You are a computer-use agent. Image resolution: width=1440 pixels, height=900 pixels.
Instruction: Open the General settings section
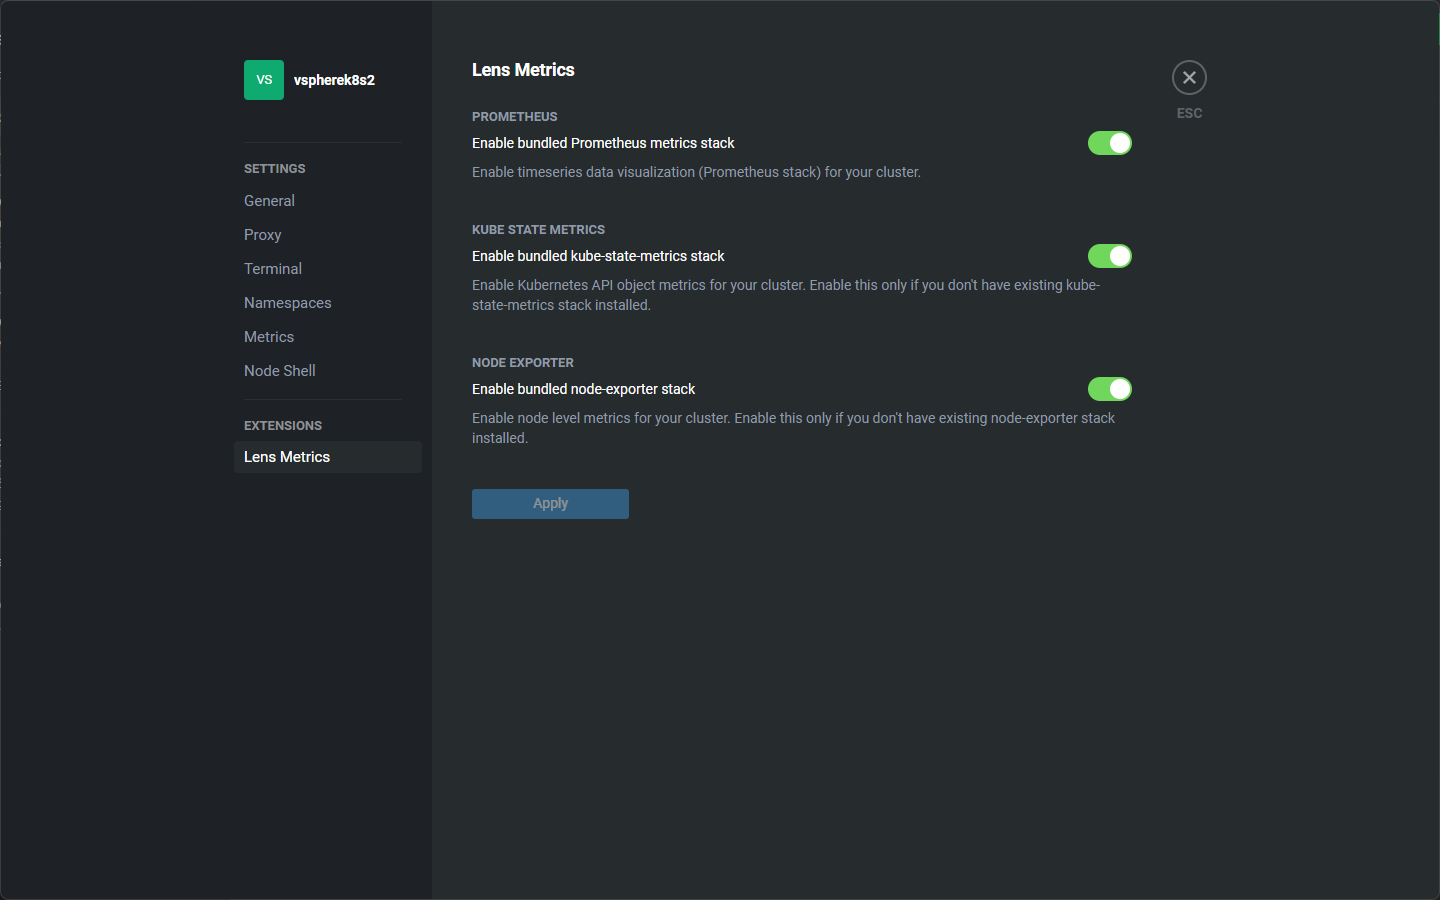coord(269,201)
